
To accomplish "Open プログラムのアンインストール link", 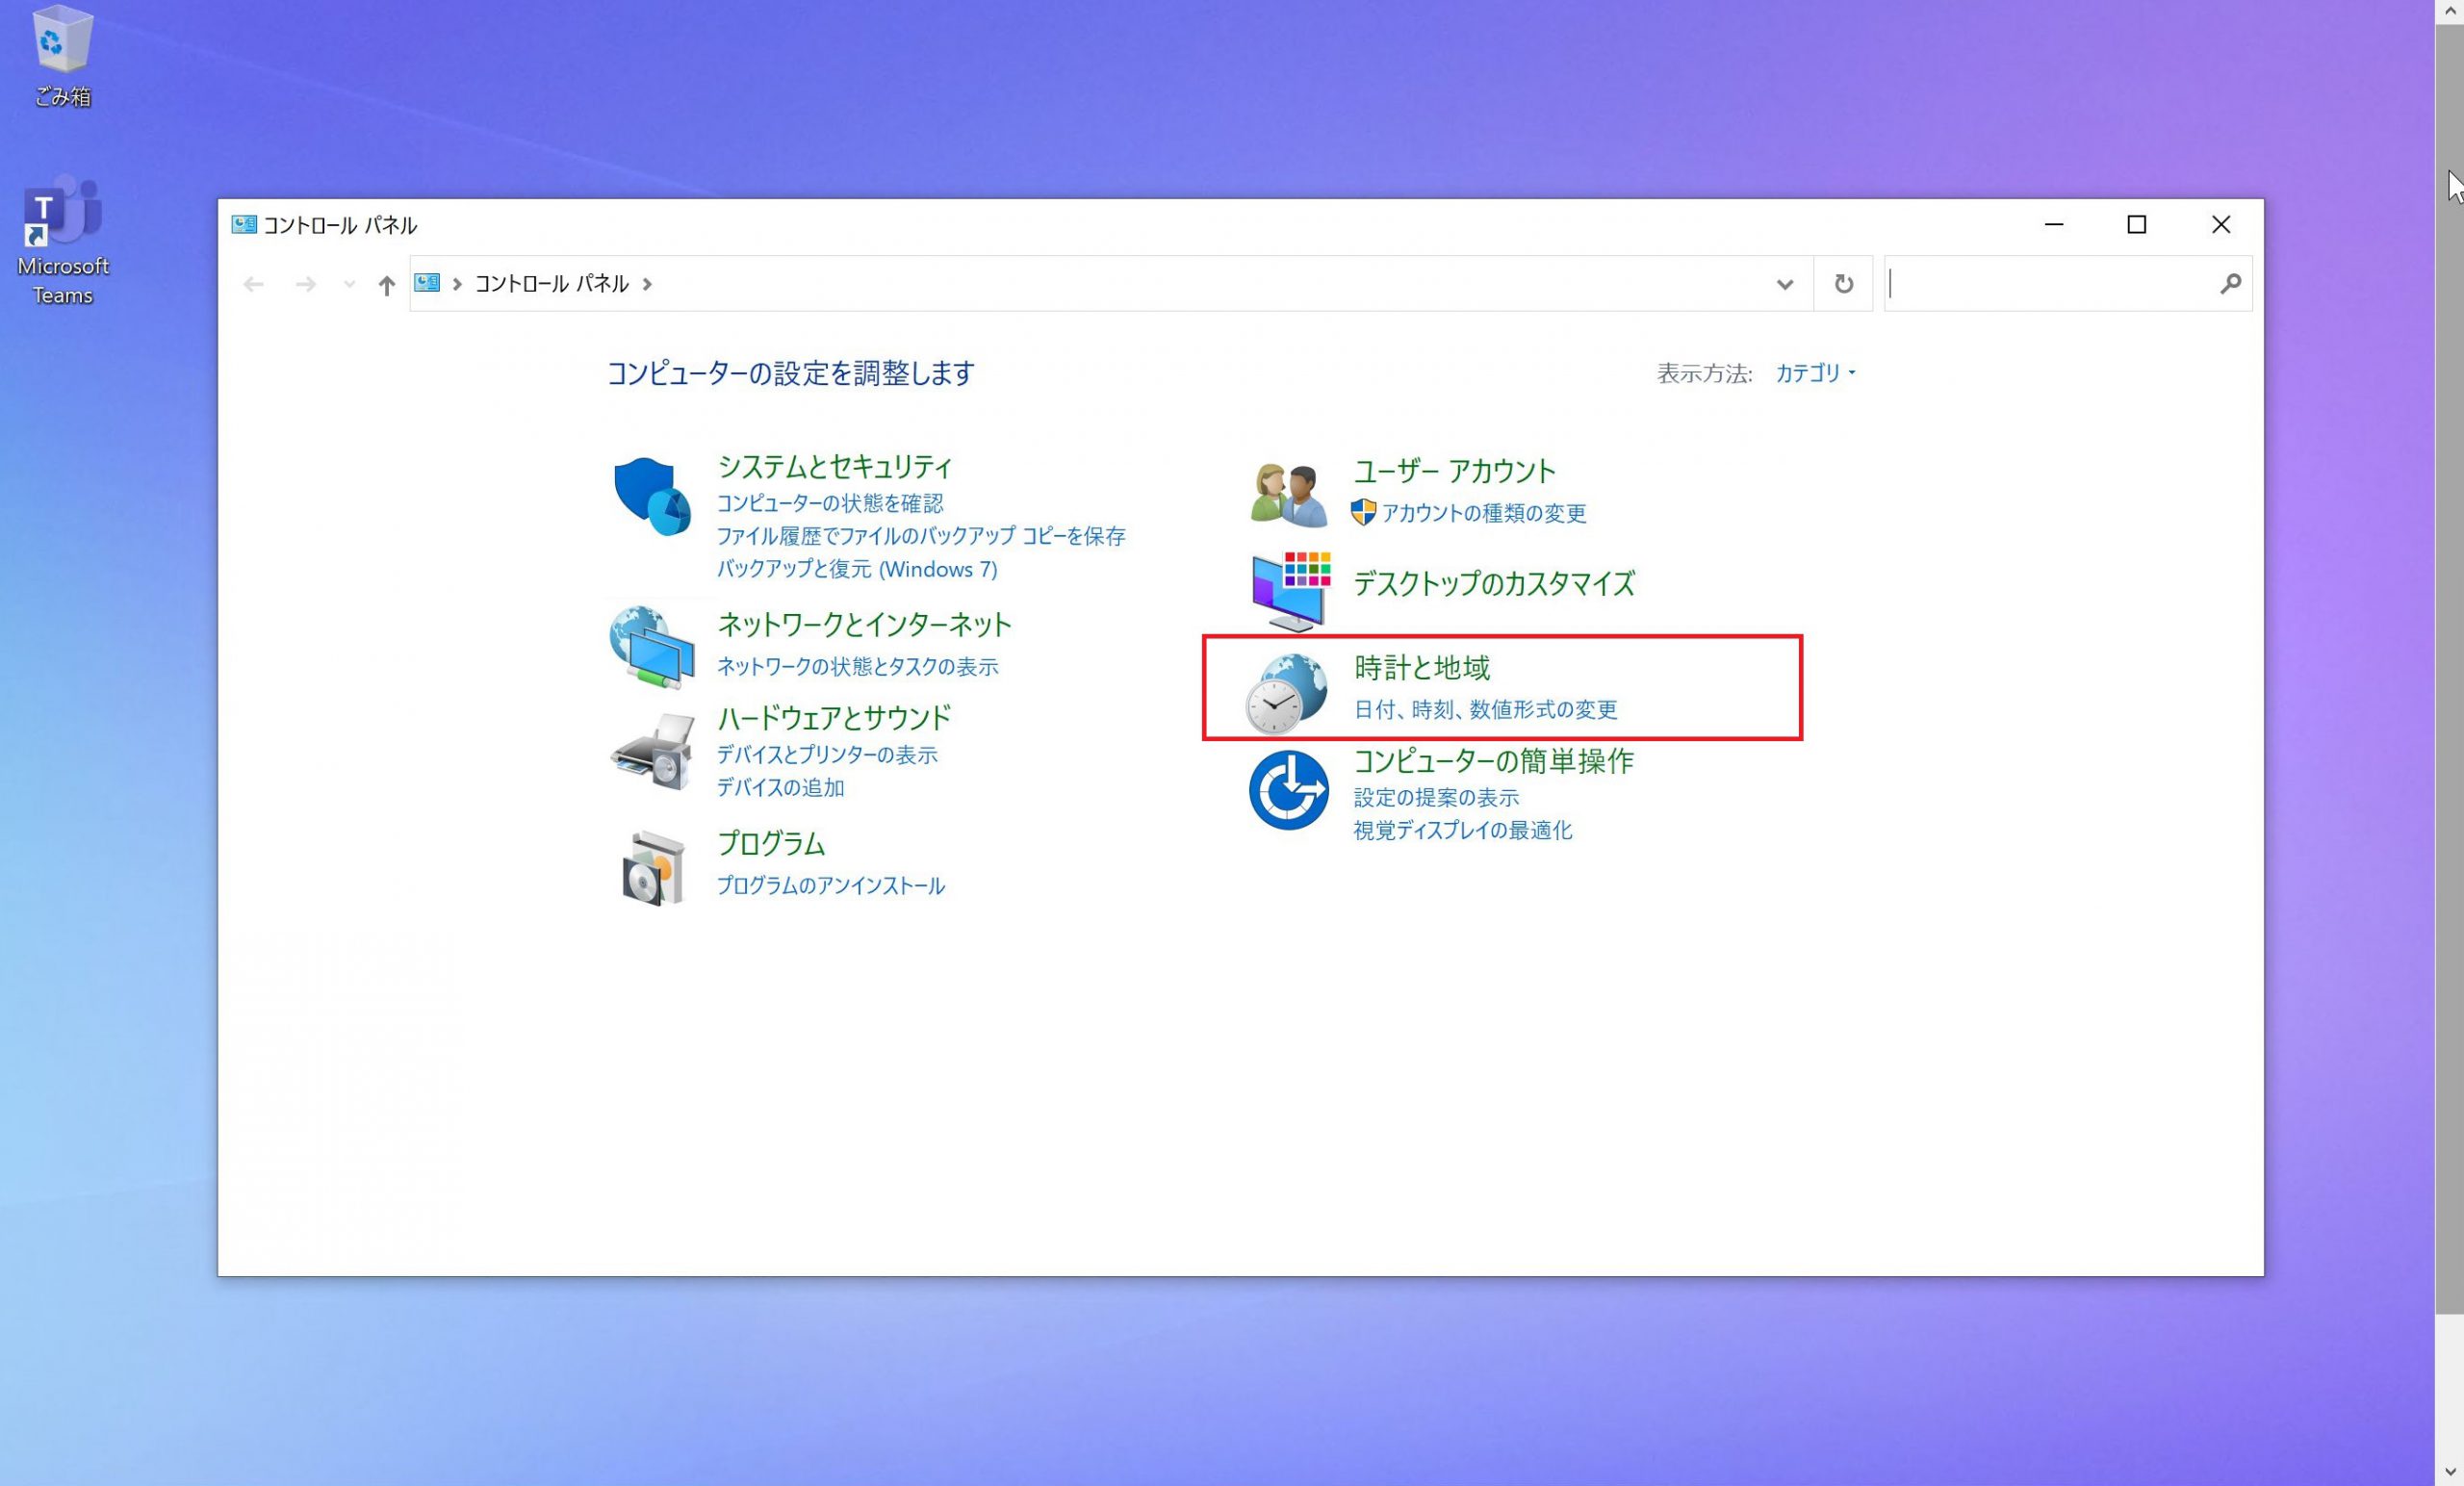I will [x=830, y=885].
